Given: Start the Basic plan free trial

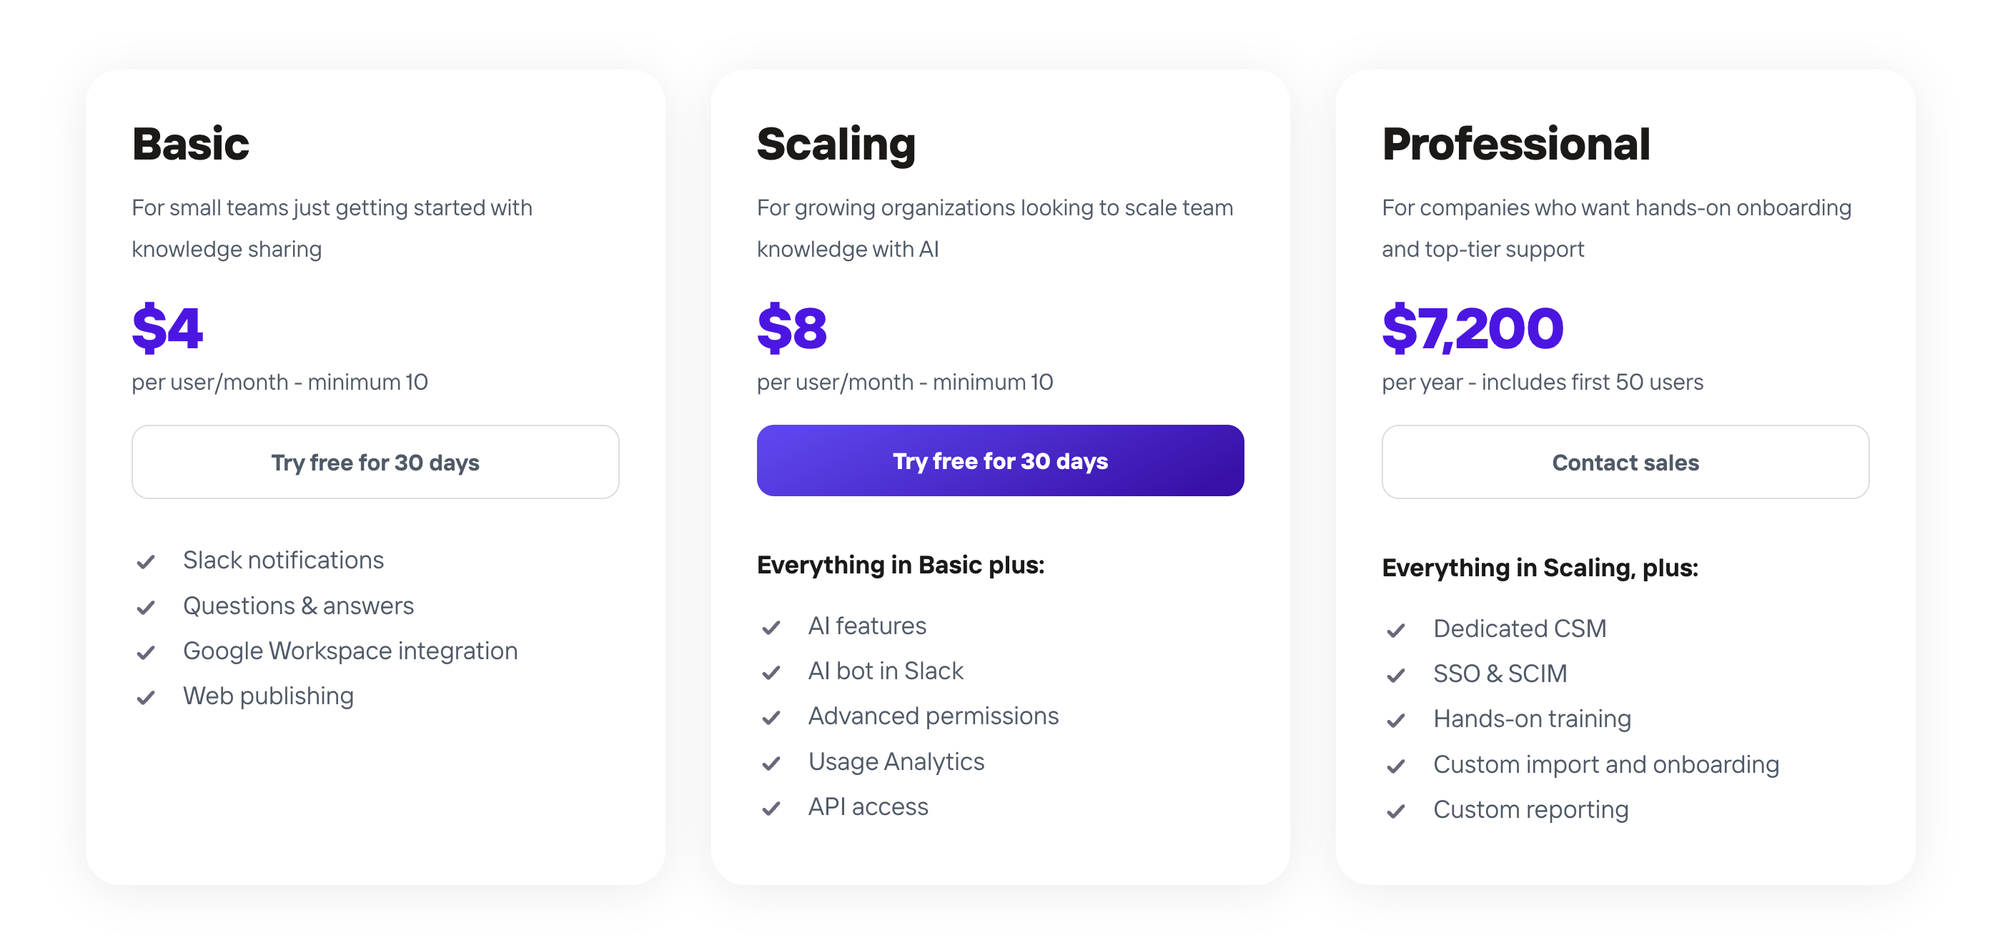Looking at the screenshot, I should [375, 462].
